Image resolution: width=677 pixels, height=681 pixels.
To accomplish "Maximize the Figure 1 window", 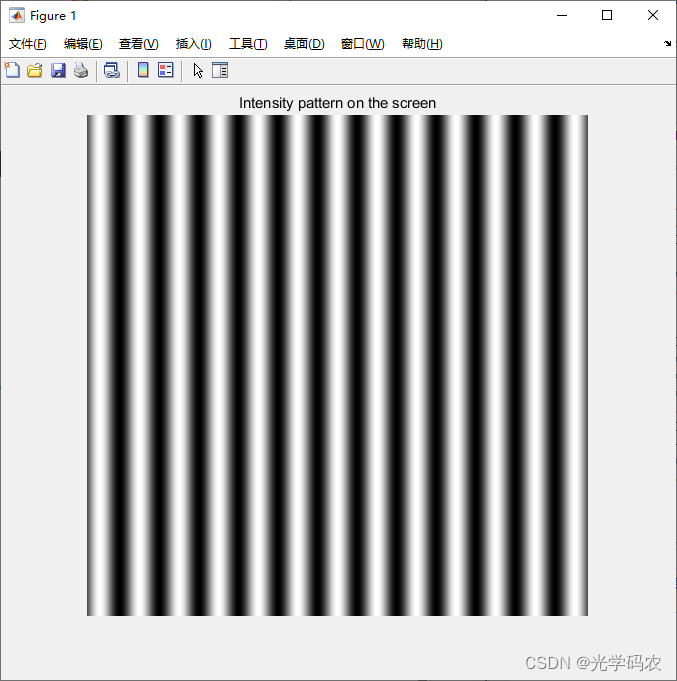I will click(x=607, y=16).
